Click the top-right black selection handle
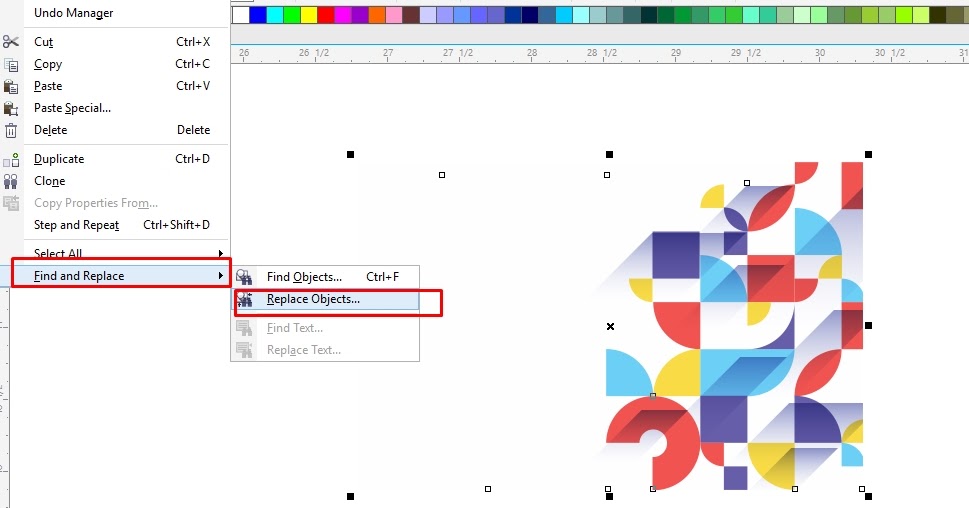The image size is (969, 508). coord(868,155)
